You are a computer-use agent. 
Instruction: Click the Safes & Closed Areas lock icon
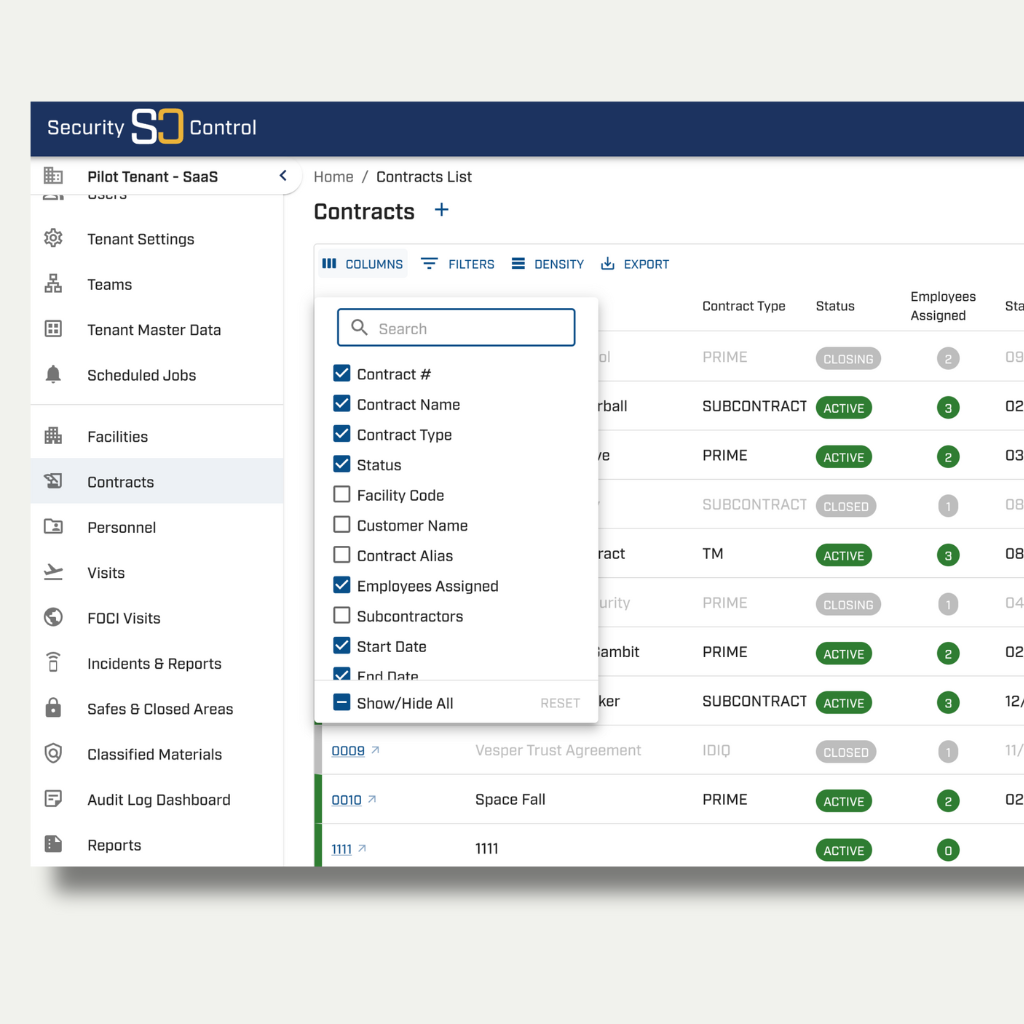coord(53,709)
